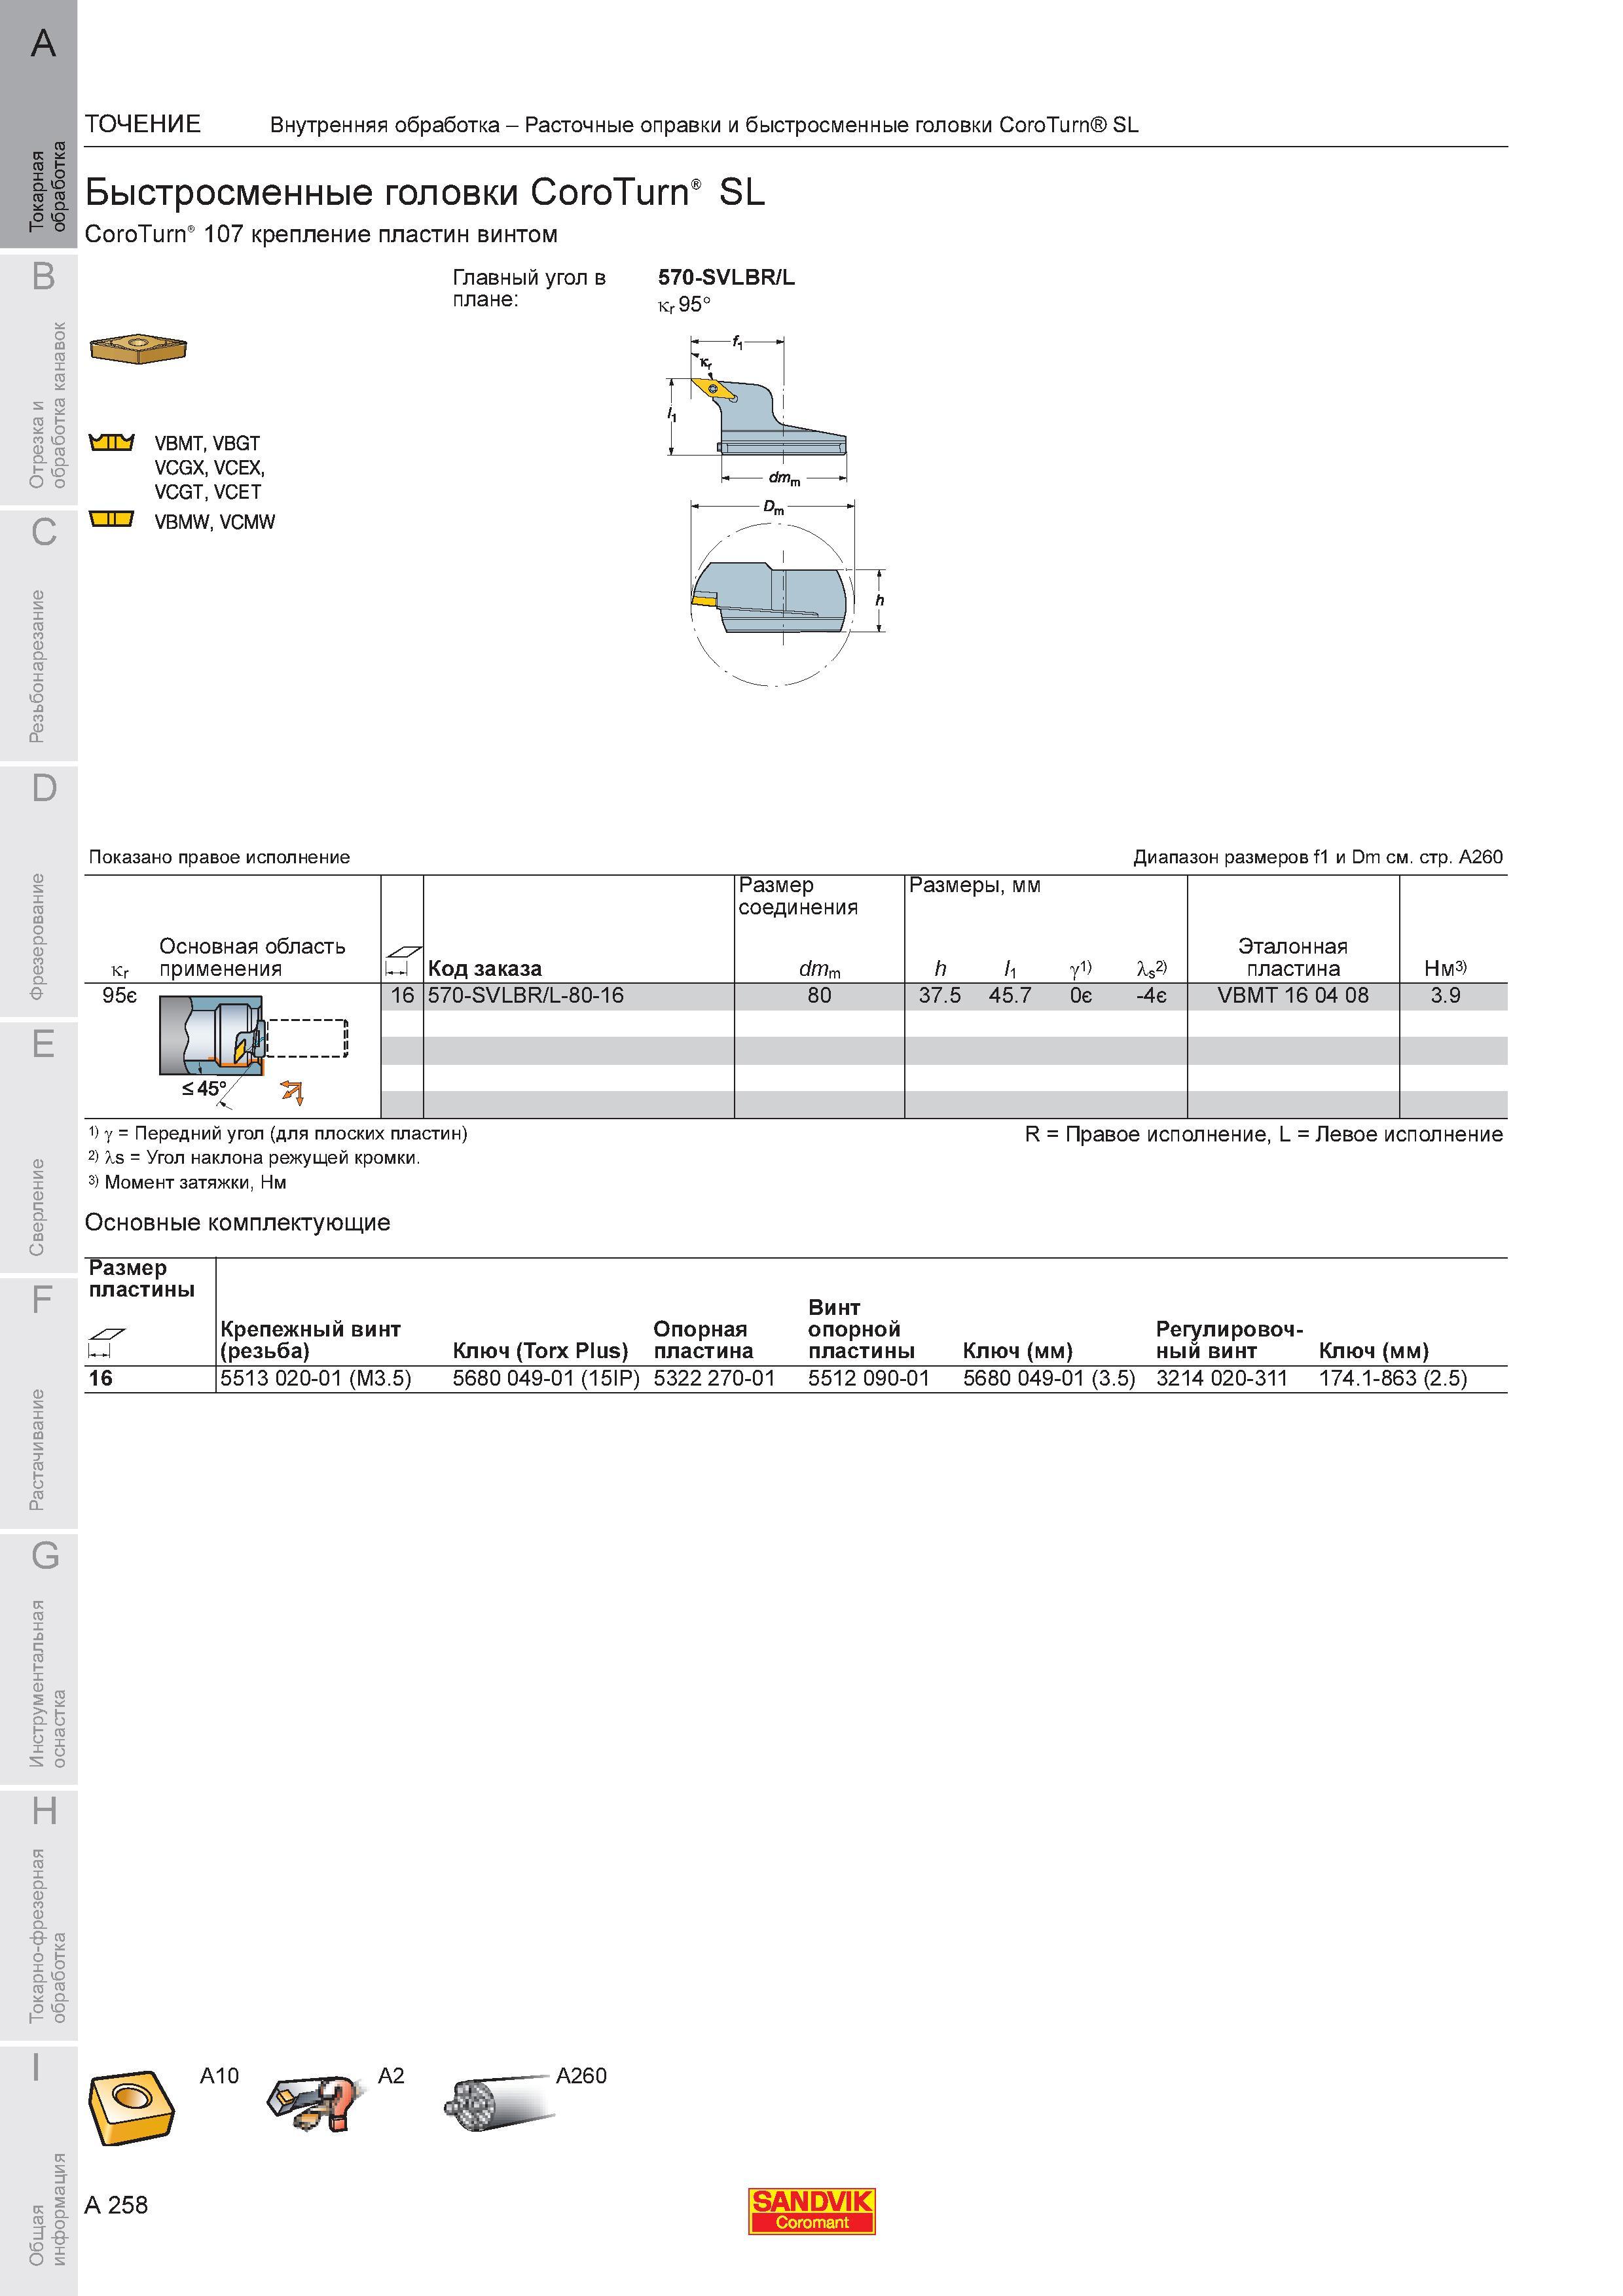Viewport: 1623px width, 2296px height.
Task: Click the l1 value 45.7
Action: [x=1009, y=996]
